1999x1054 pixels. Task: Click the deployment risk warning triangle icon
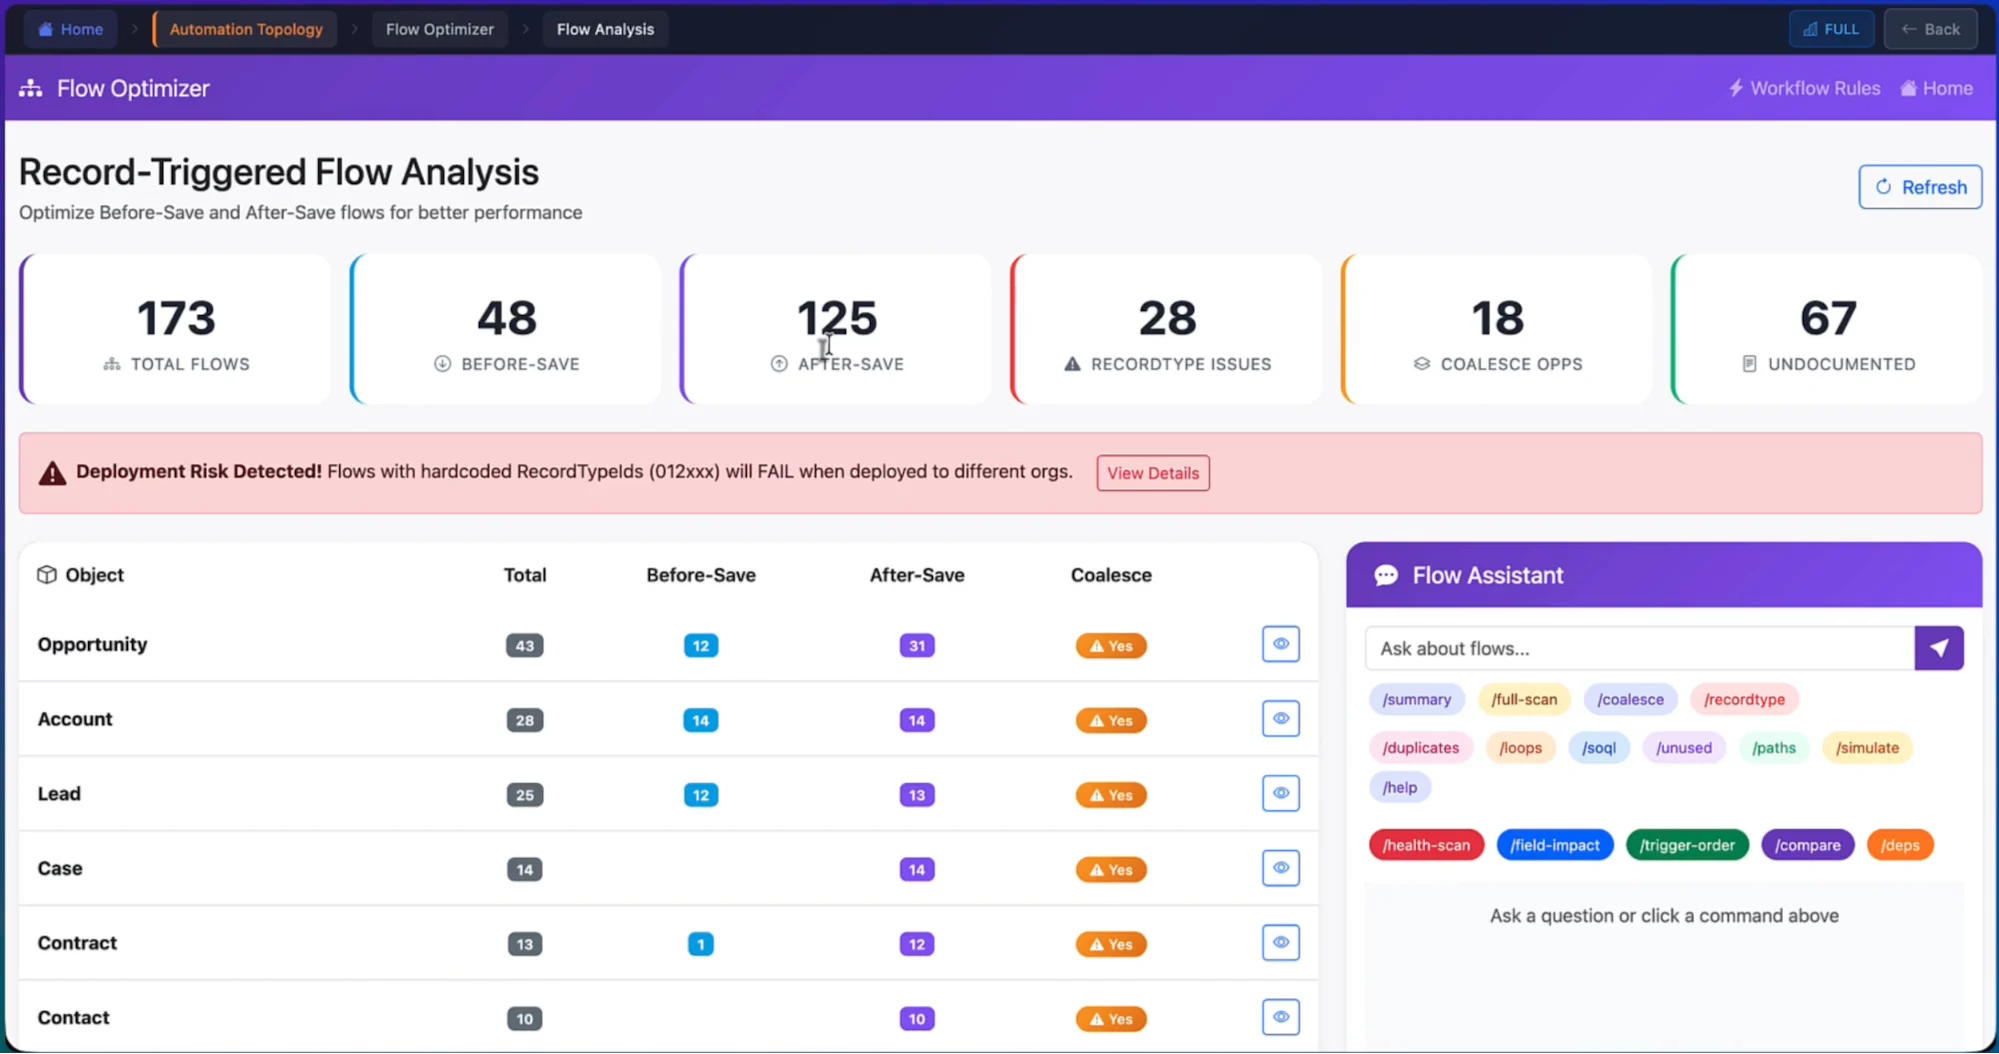(52, 473)
